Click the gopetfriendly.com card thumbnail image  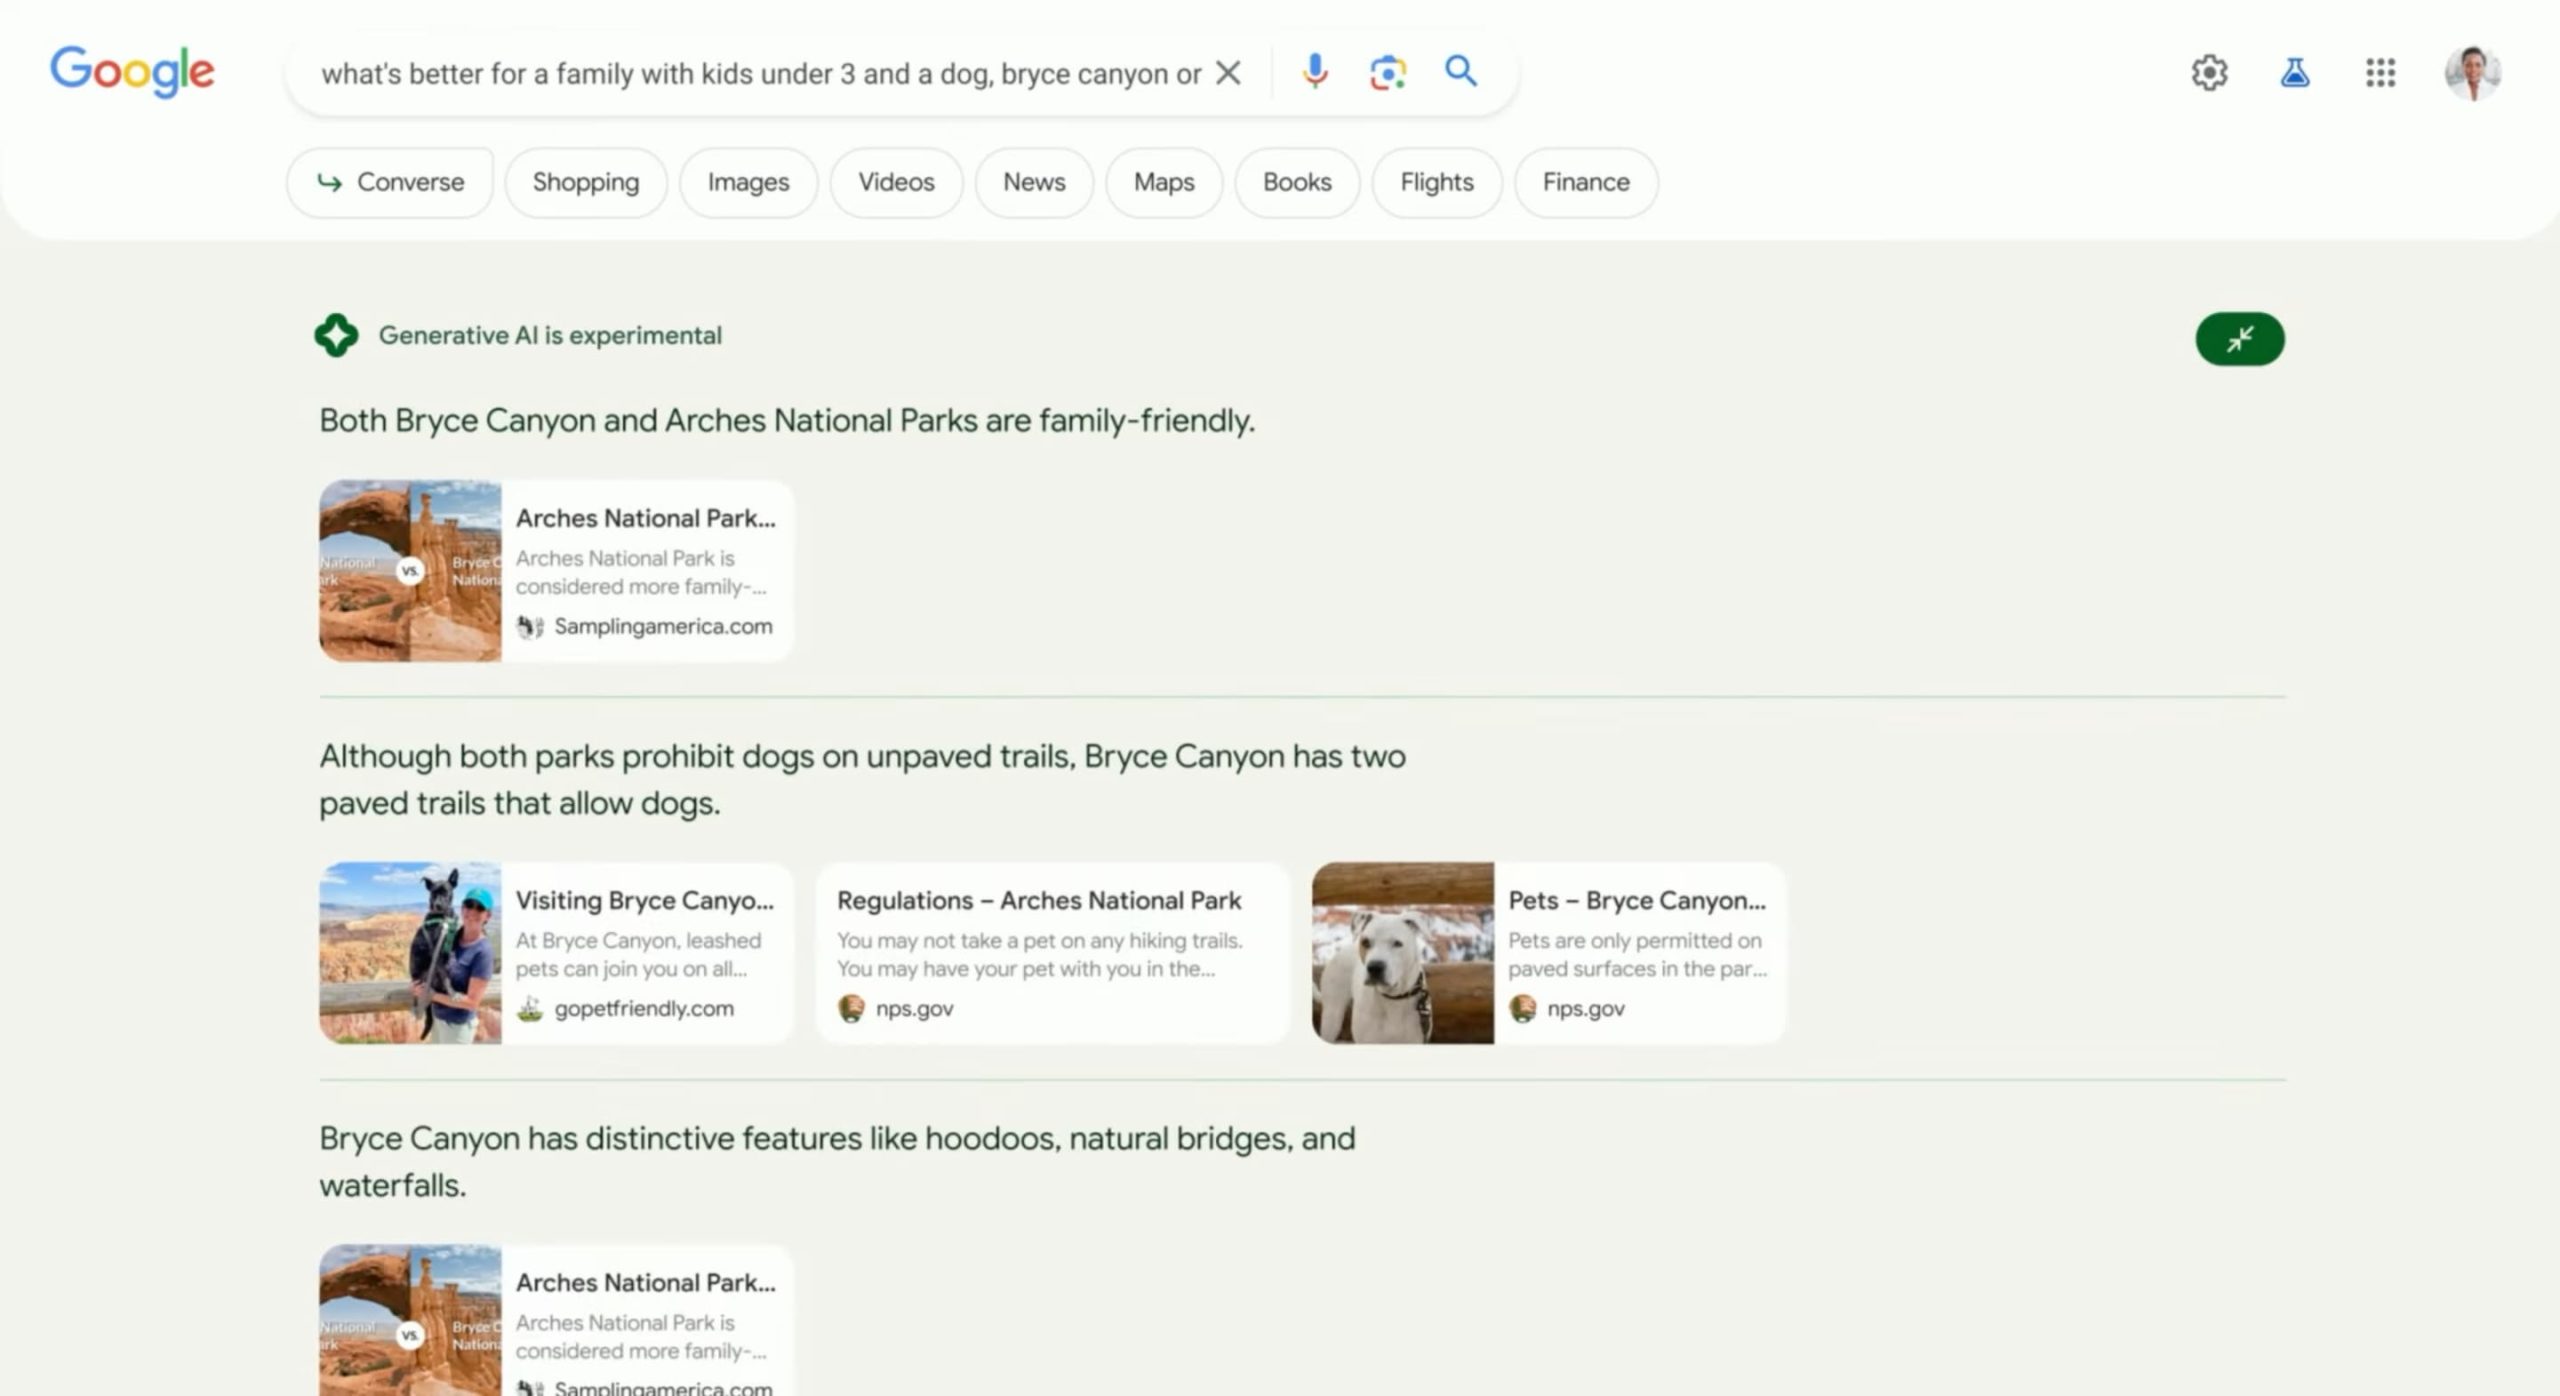[x=410, y=952]
